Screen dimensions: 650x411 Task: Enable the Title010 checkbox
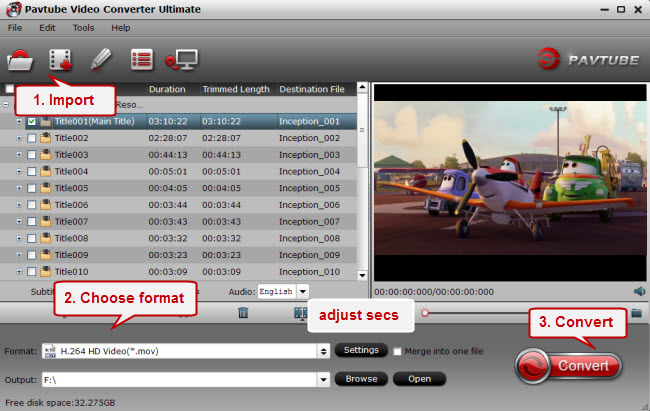click(x=32, y=272)
